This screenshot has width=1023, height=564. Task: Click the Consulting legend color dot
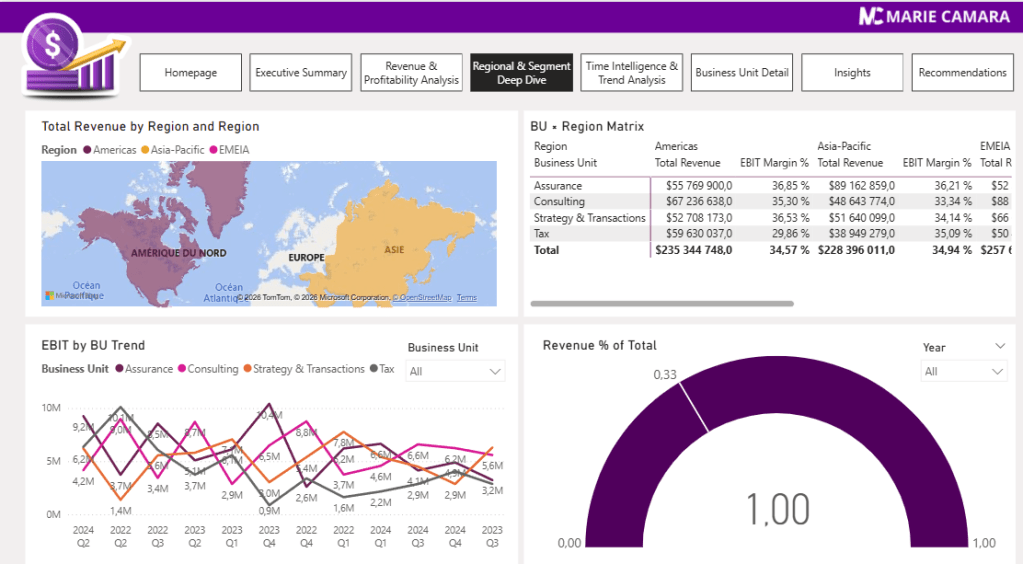click(182, 369)
